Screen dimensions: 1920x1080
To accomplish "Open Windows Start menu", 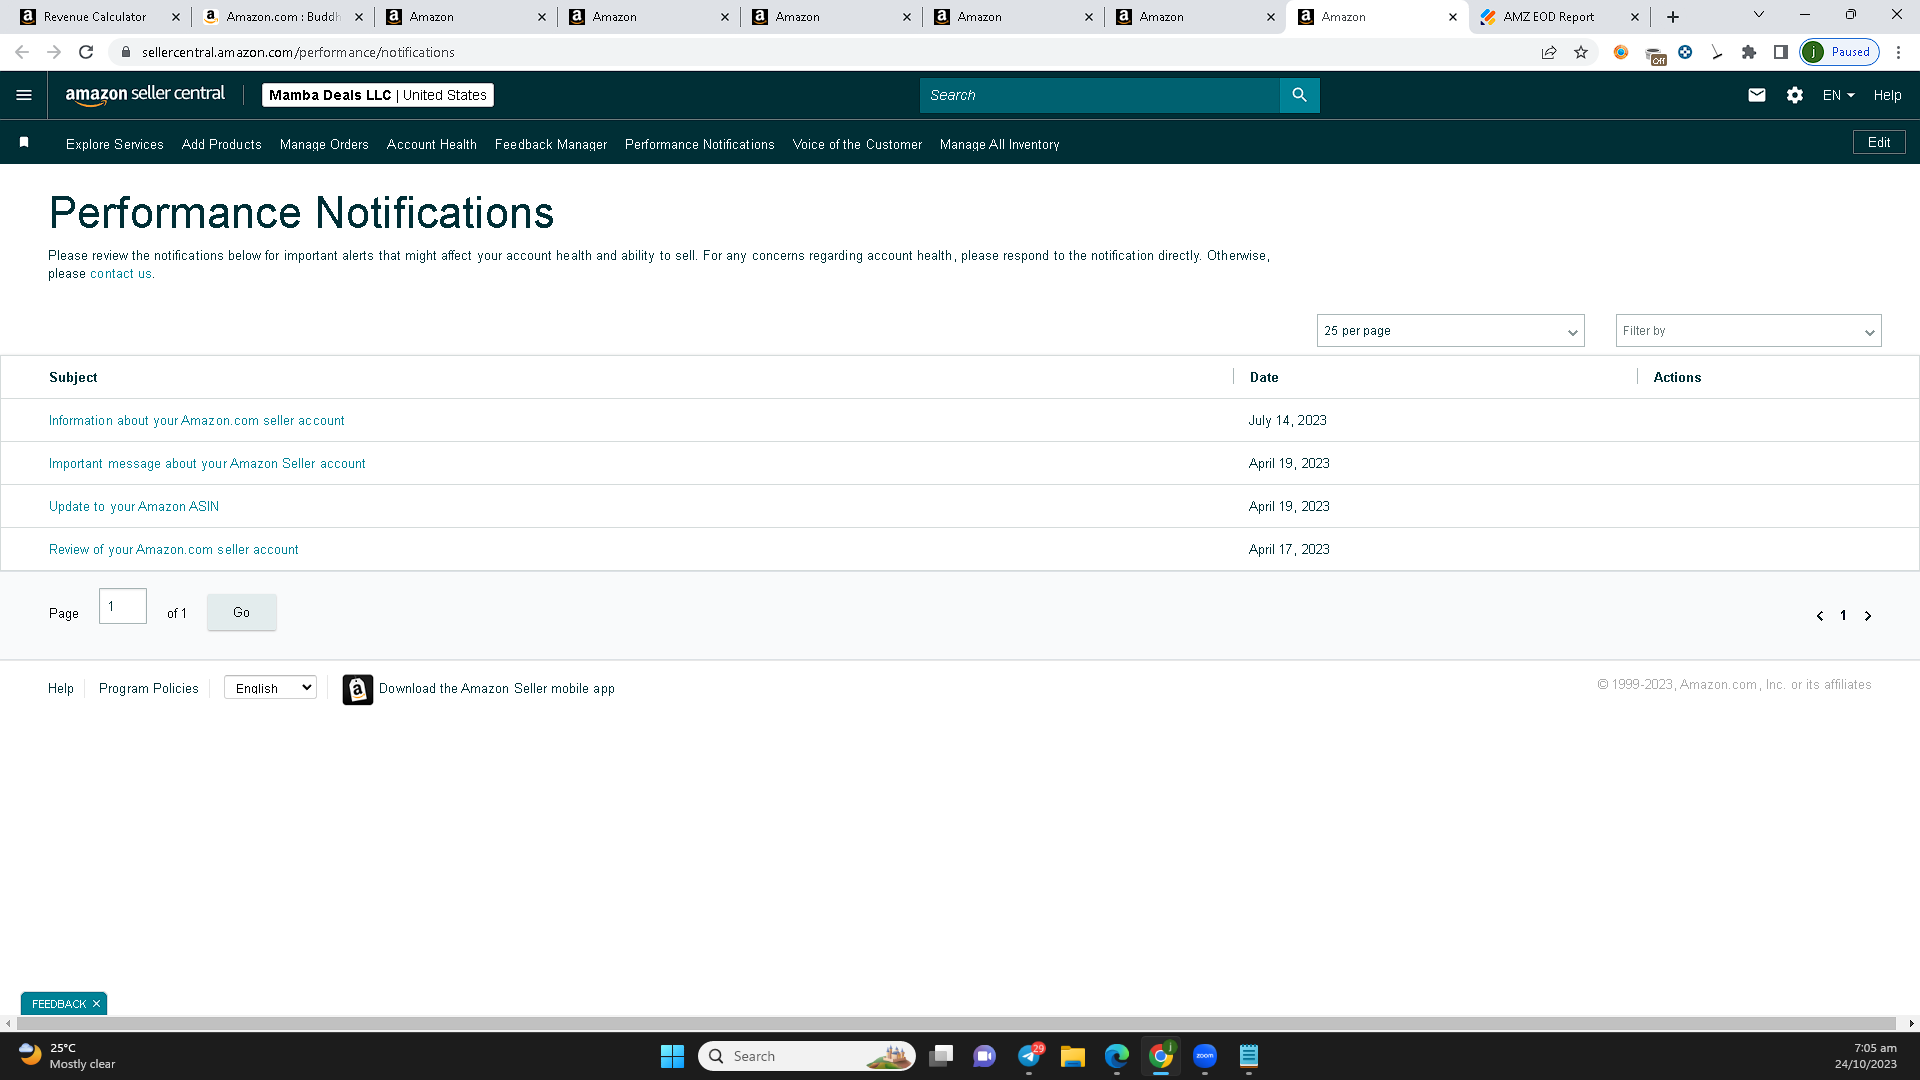I will [672, 1056].
